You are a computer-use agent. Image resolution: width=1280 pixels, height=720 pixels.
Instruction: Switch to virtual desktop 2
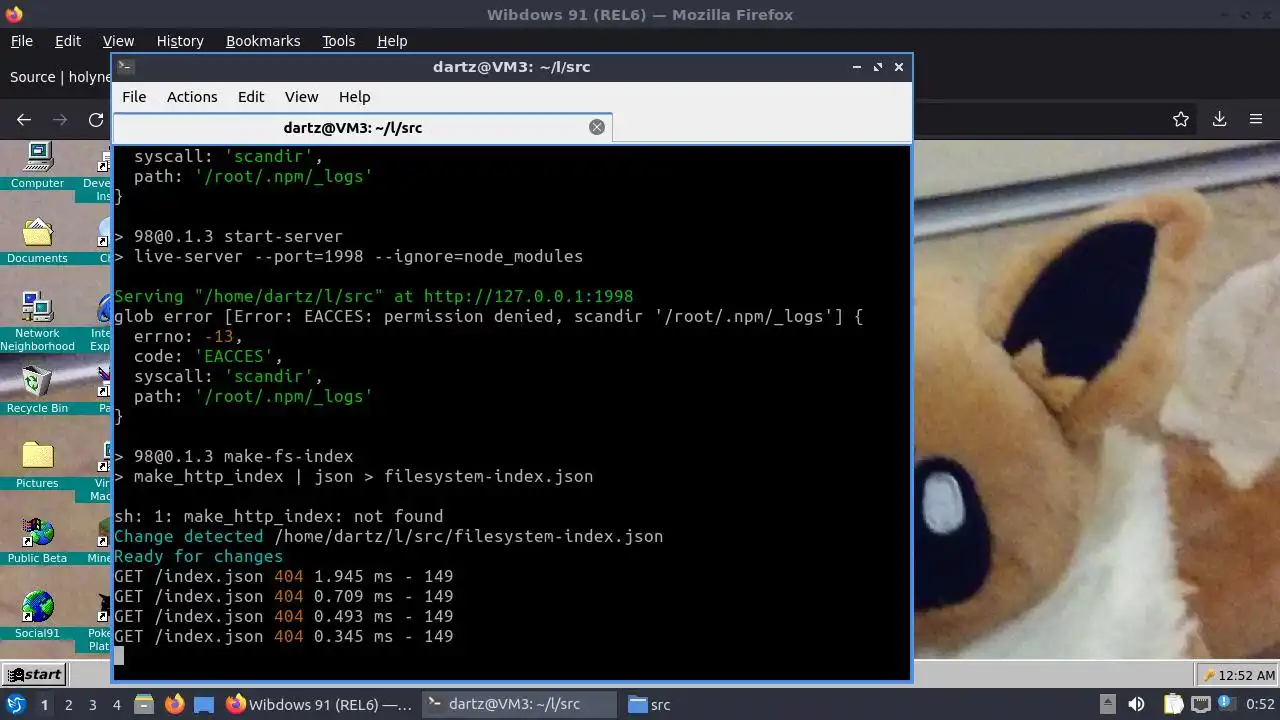68,705
